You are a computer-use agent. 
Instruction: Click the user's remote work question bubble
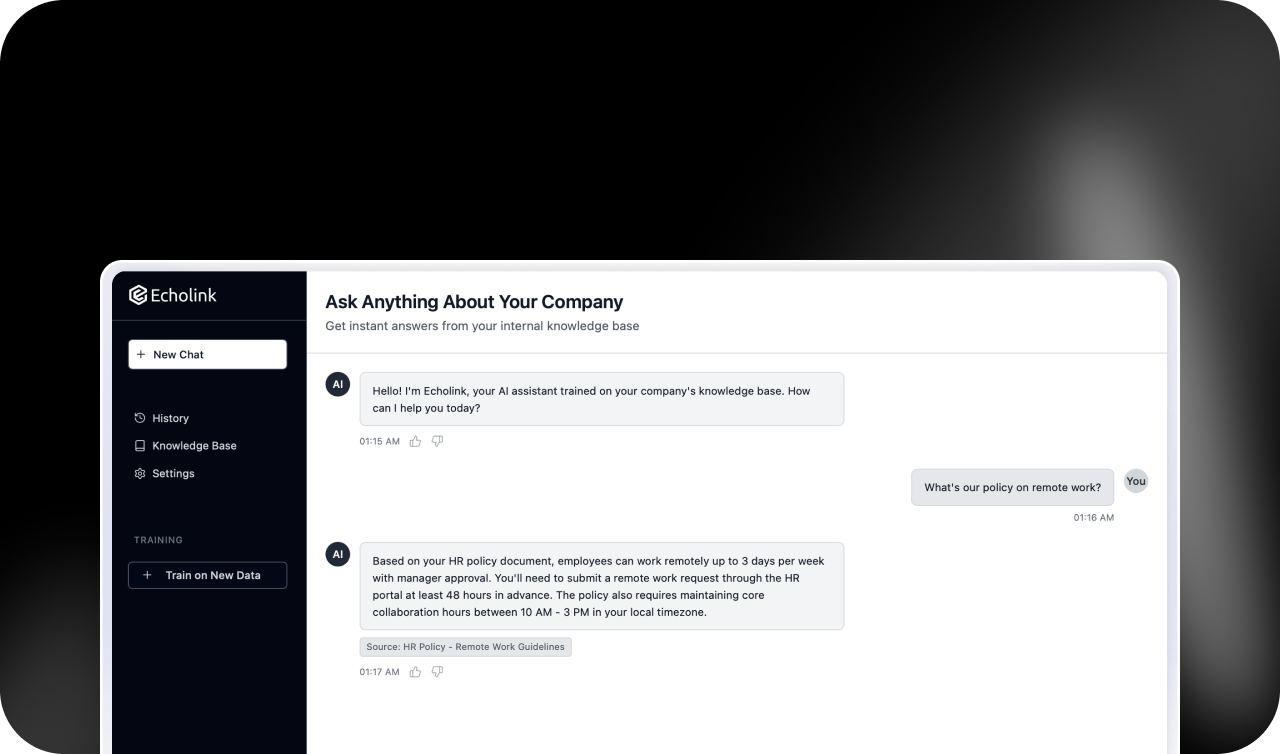[x=1012, y=488]
